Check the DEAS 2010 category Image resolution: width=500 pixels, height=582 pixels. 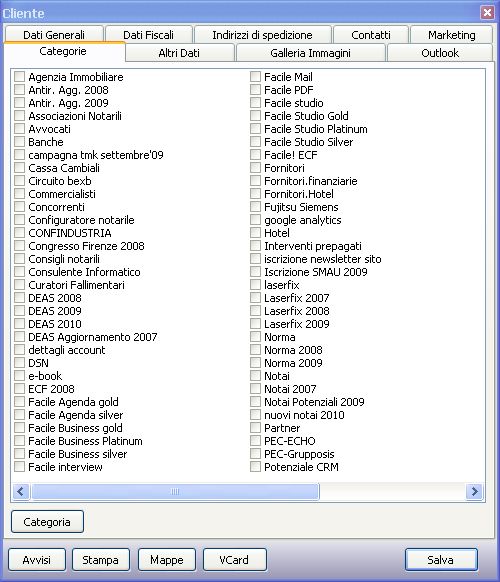click(19, 324)
